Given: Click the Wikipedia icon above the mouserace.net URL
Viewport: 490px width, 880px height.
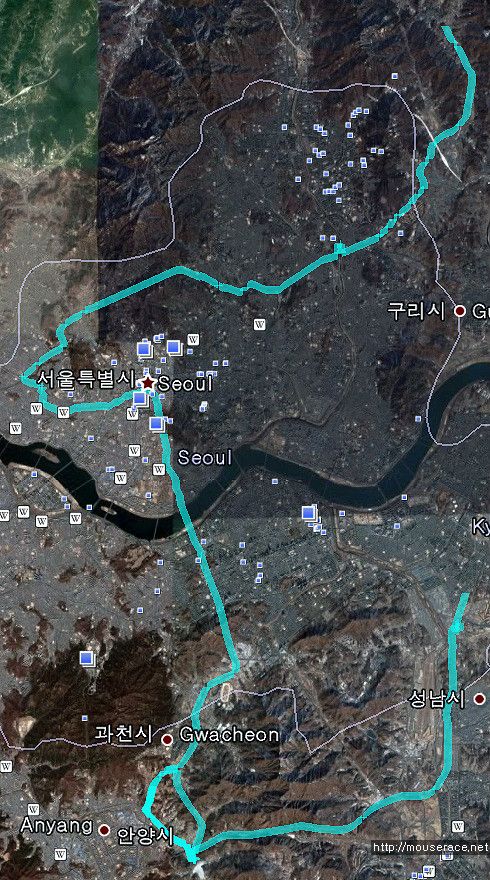Looking at the screenshot, I should [458, 826].
